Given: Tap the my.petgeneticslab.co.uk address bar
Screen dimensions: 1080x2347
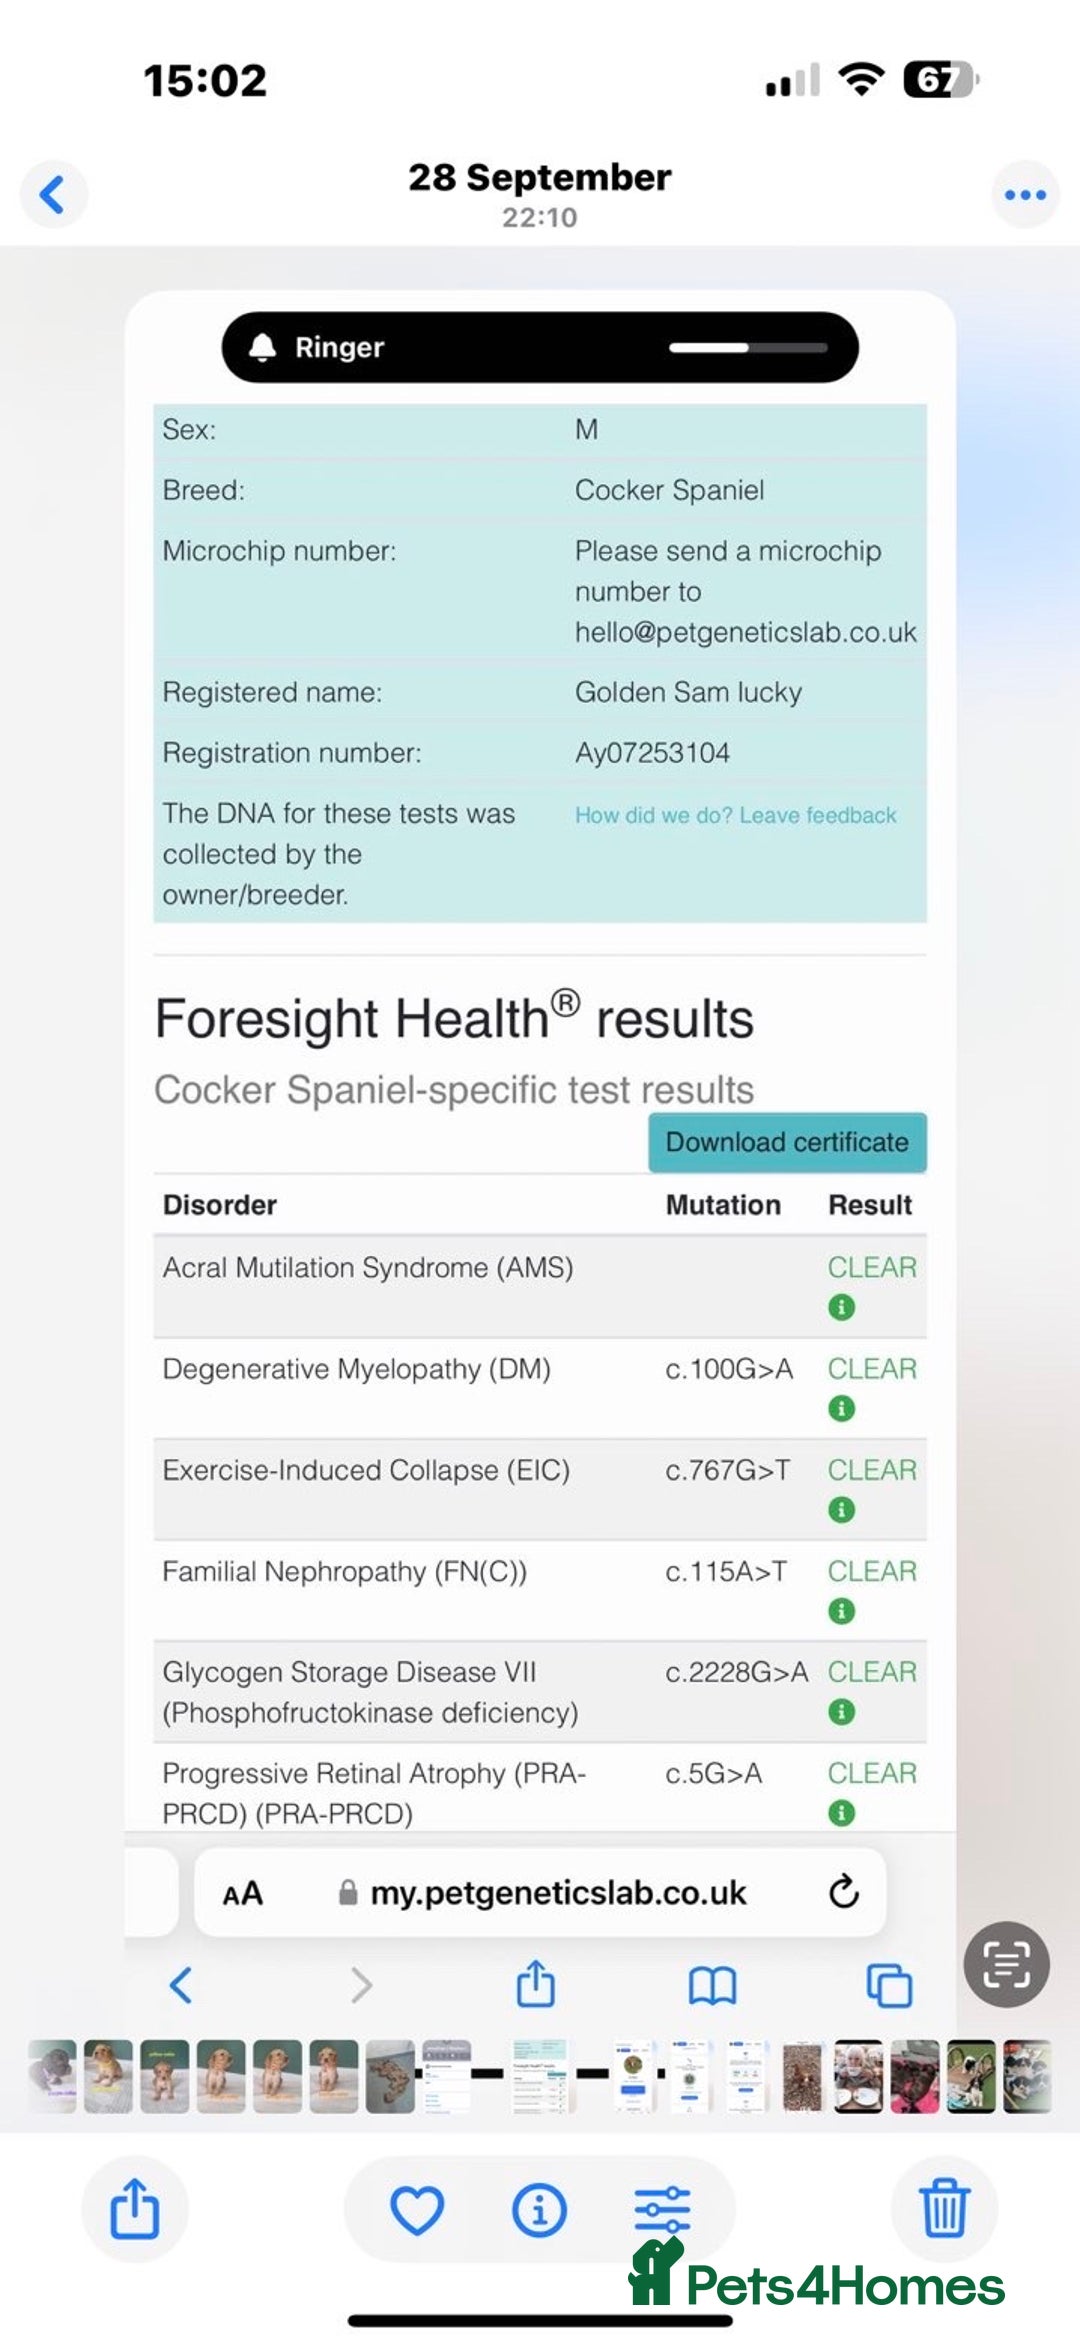Looking at the screenshot, I should pos(558,1893).
